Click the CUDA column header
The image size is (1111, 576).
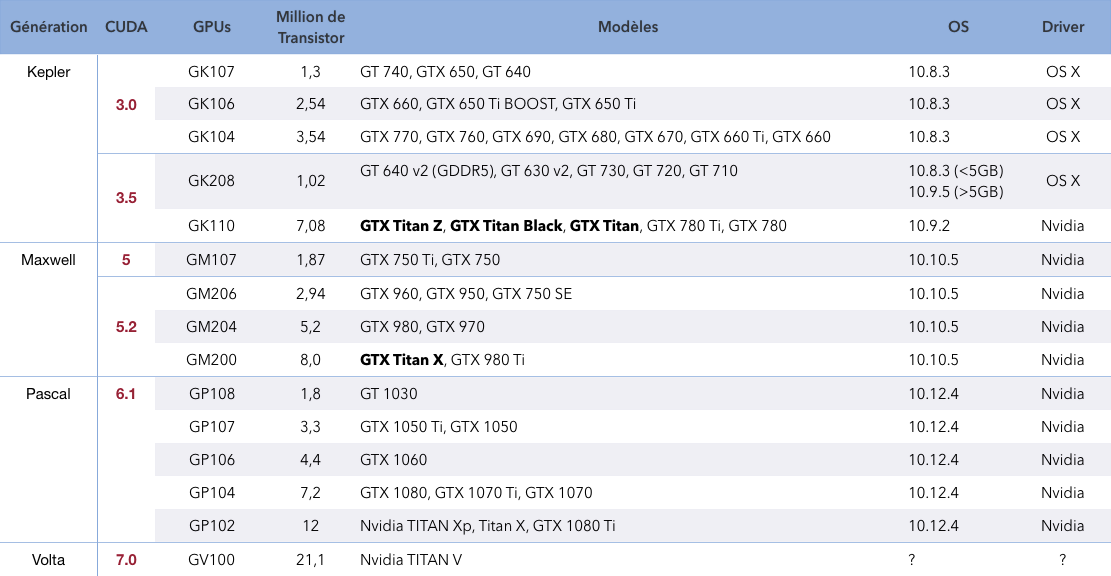click(x=126, y=27)
